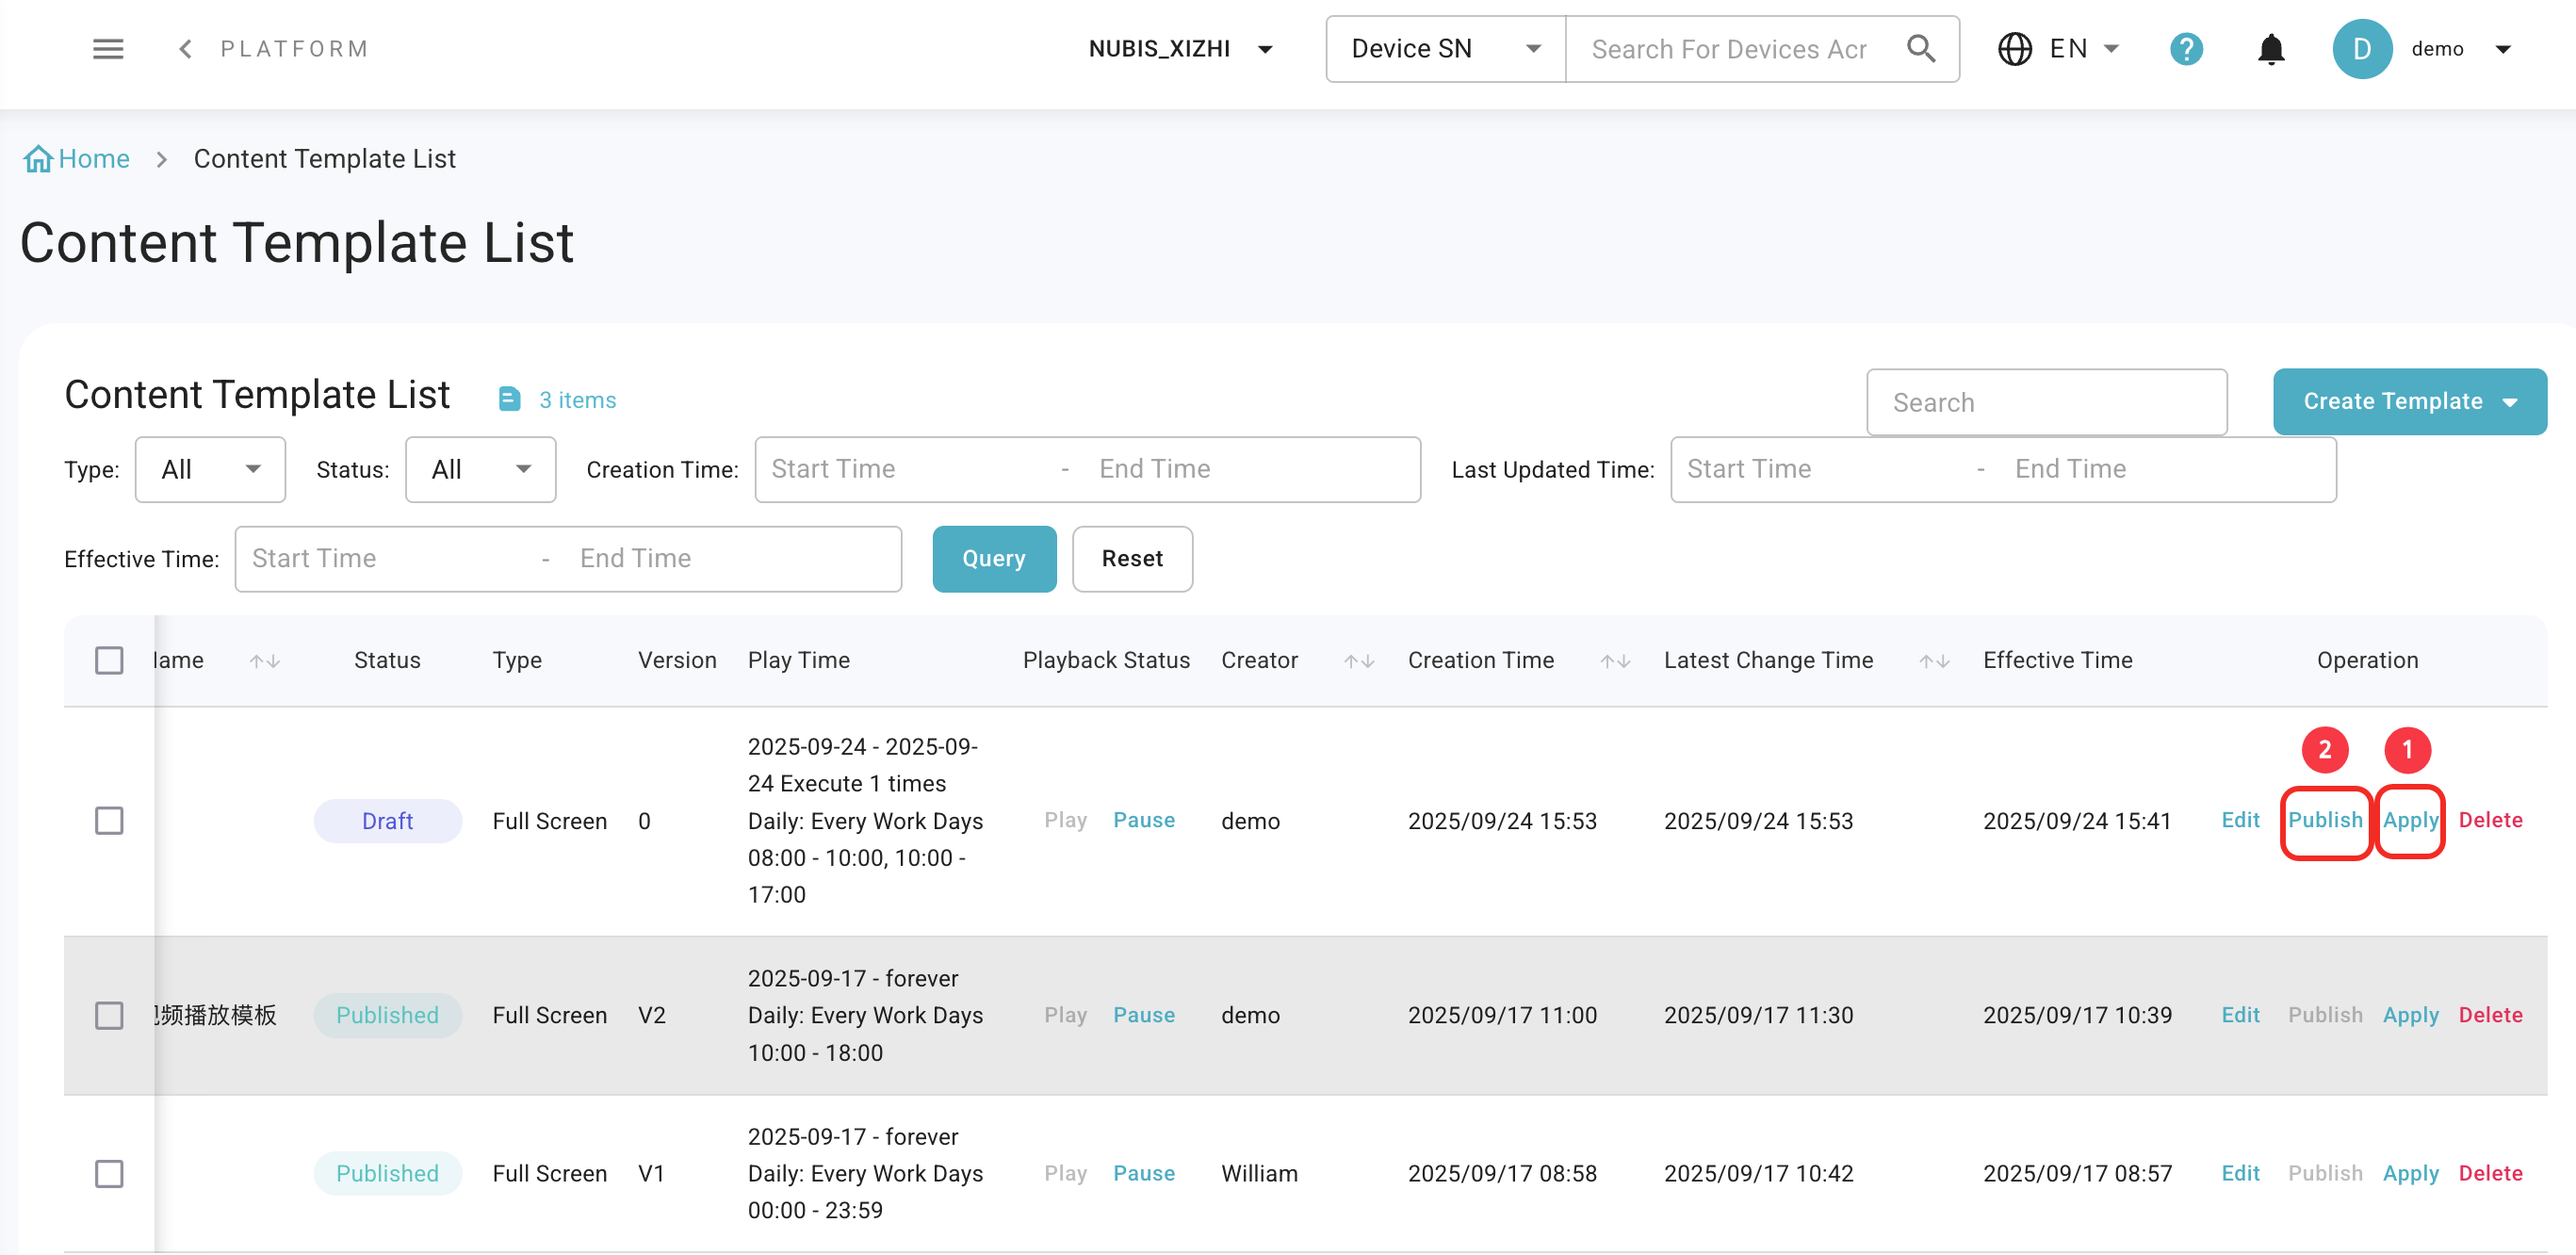Open the help question mark icon
Viewport: 2576px width, 1255px height.
click(2186, 49)
